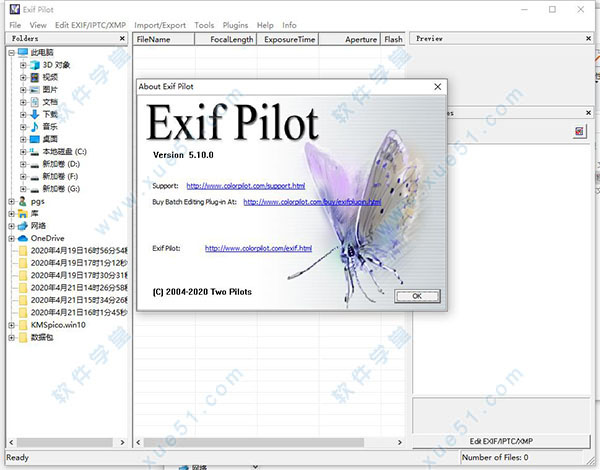Close the Folders panel
The height and width of the screenshot is (470, 600).
point(122,39)
